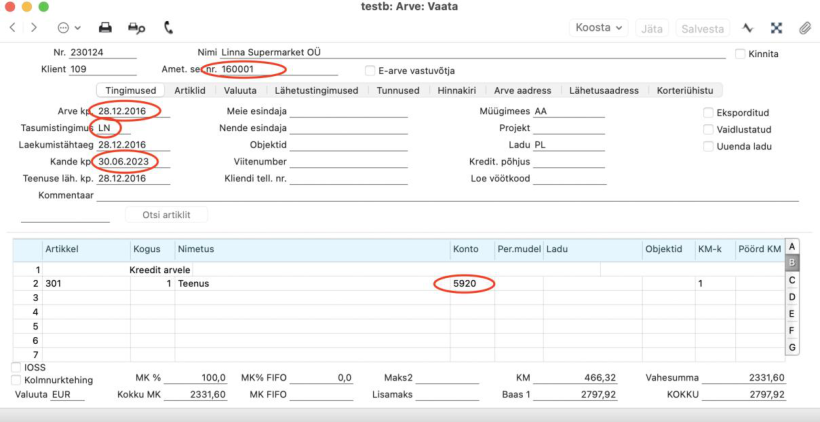Click the Nr. field 230124
Screen dimensions: 820x422
(102, 53)
